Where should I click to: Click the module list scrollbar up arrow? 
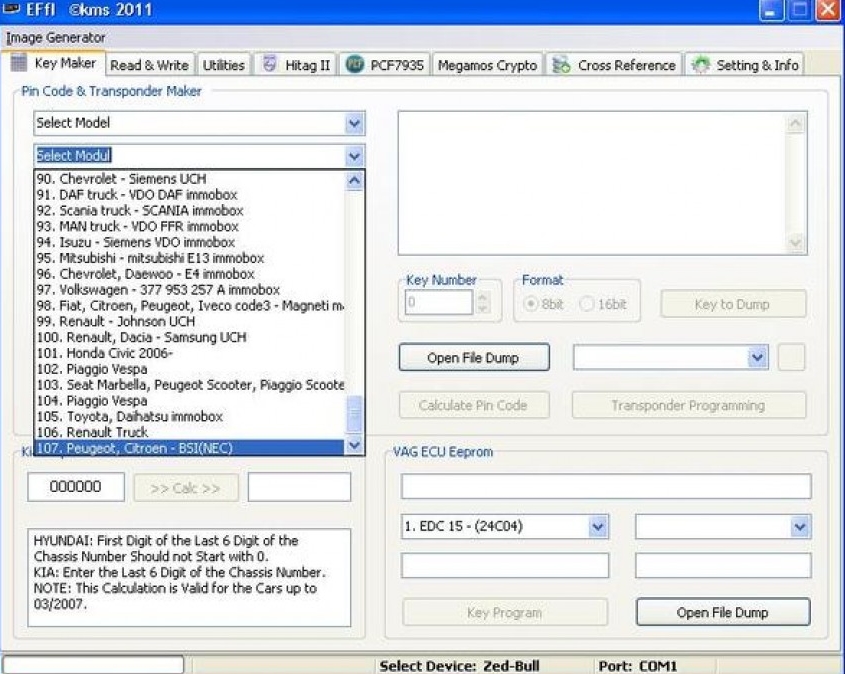[x=354, y=180]
